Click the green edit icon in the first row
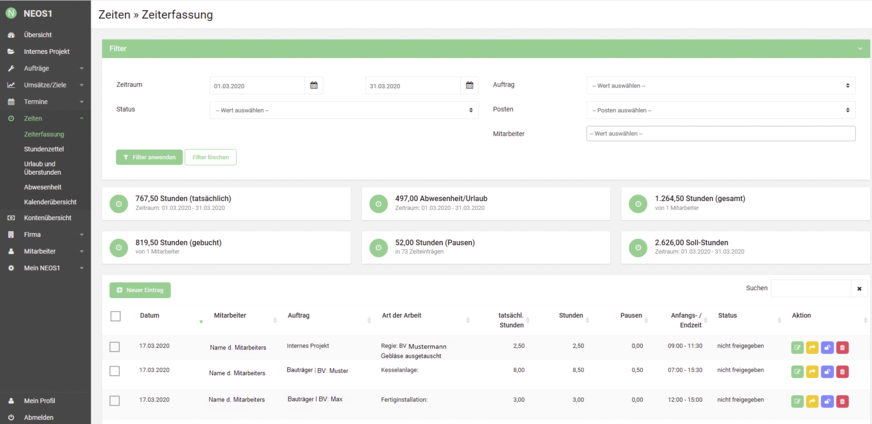 click(797, 347)
